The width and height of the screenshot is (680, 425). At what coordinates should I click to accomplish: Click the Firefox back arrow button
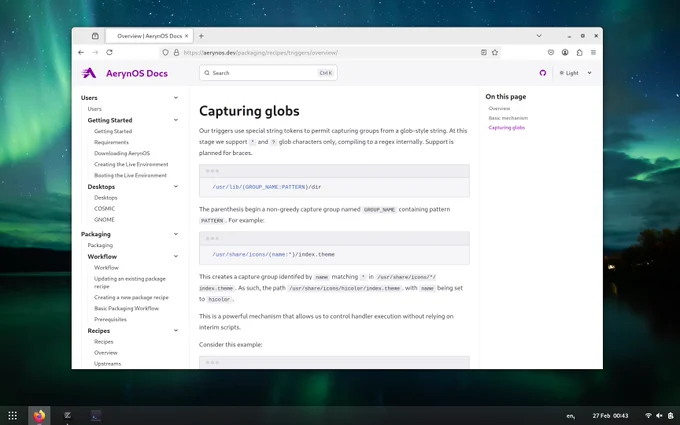click(81, 52)
